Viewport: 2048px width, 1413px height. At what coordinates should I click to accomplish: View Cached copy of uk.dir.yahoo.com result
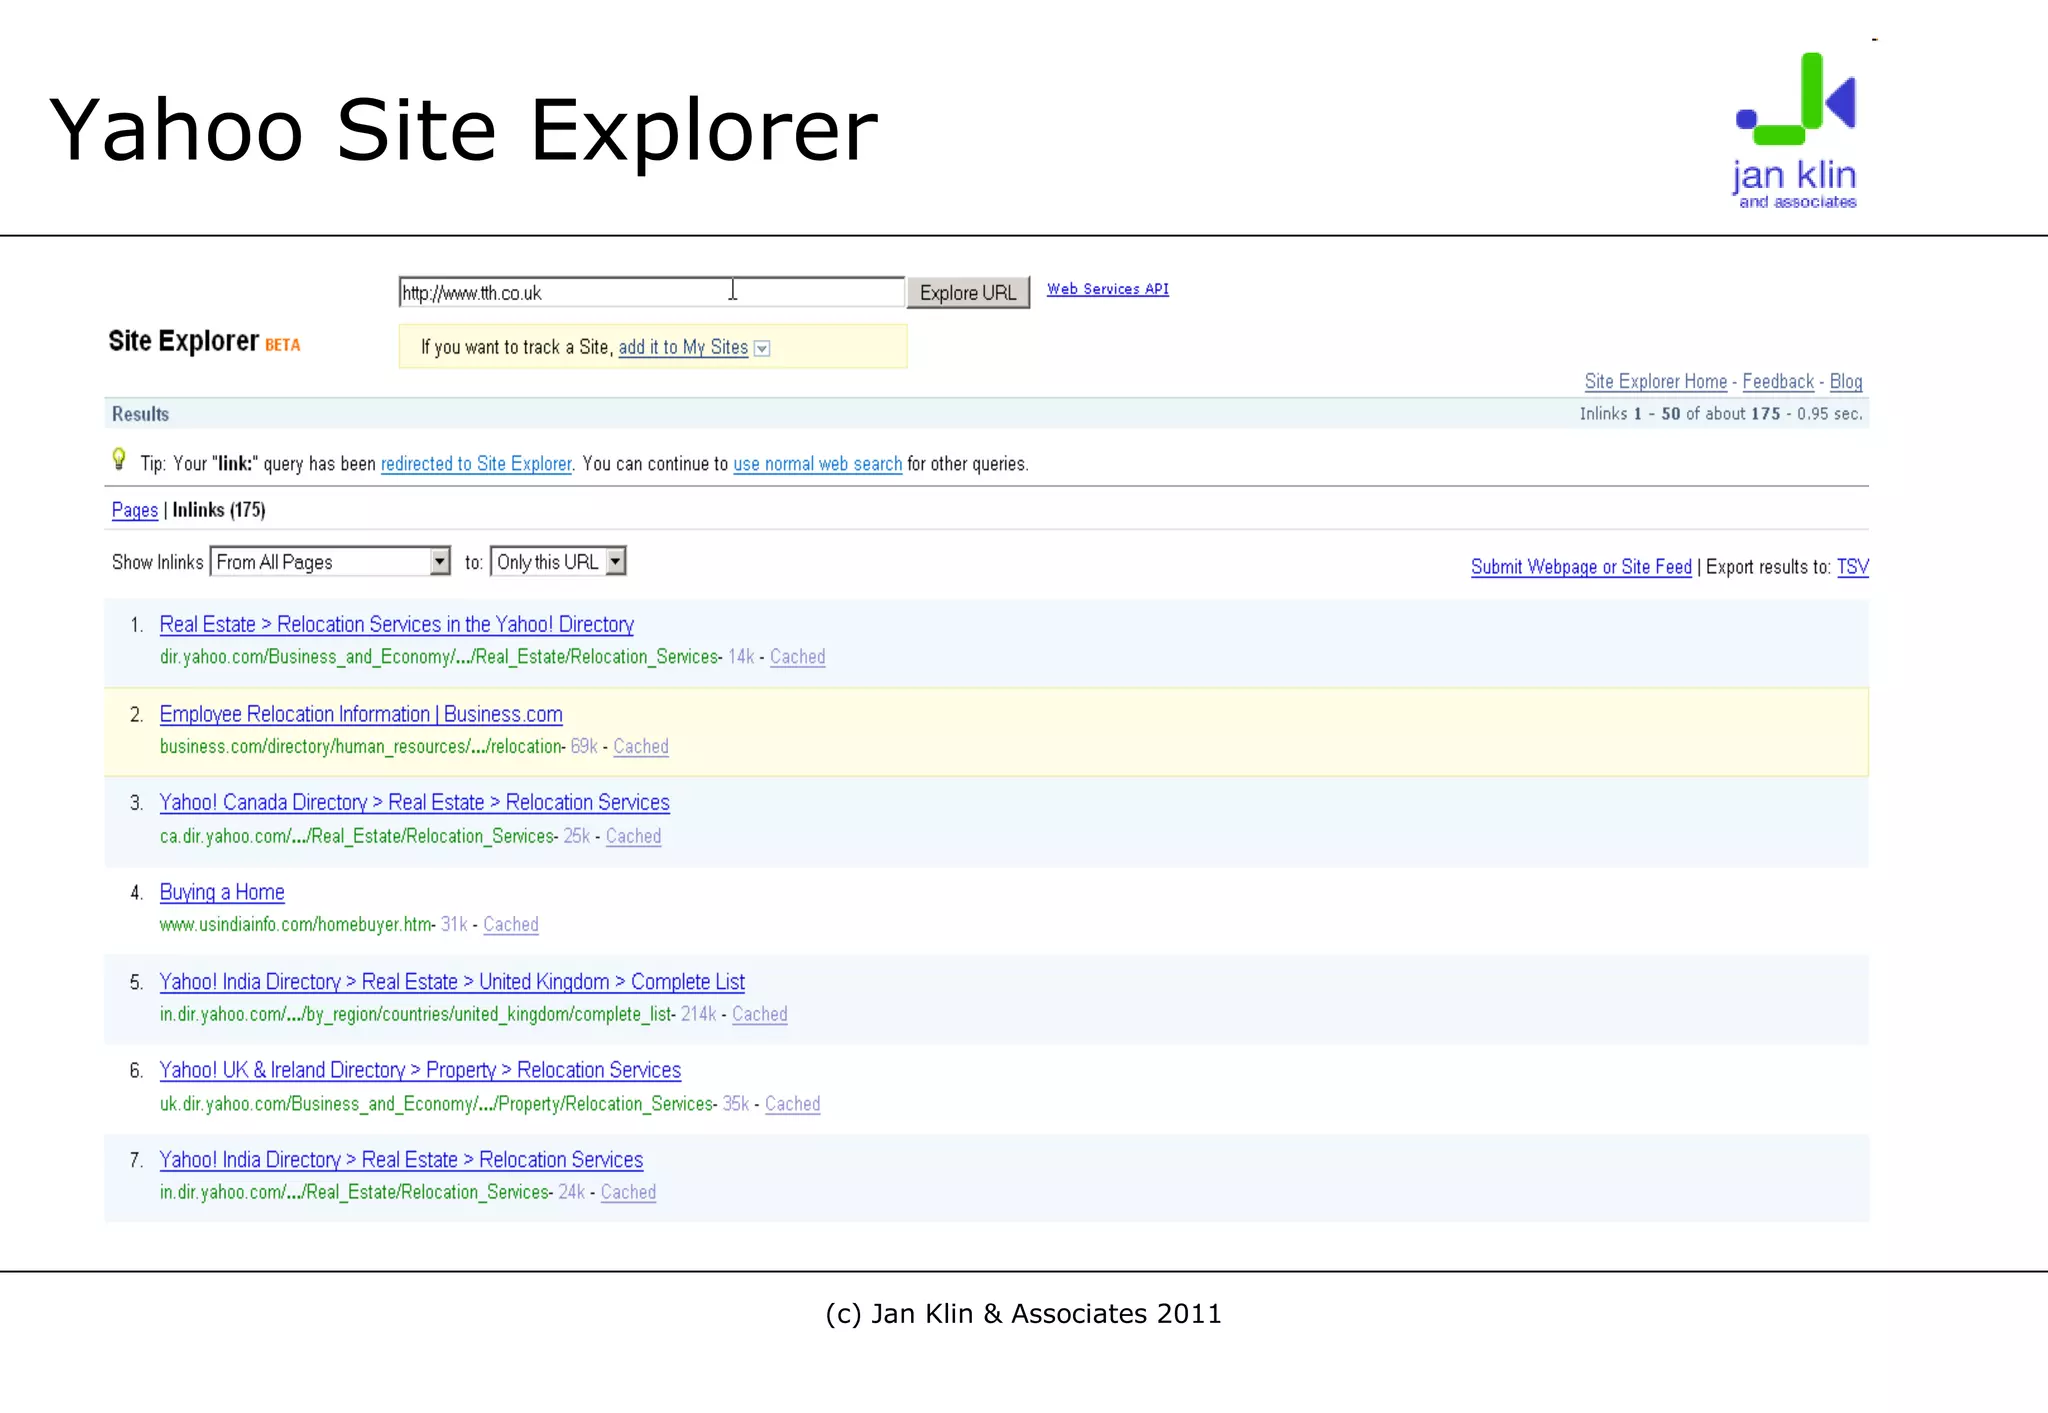(x=792, y=1104)
